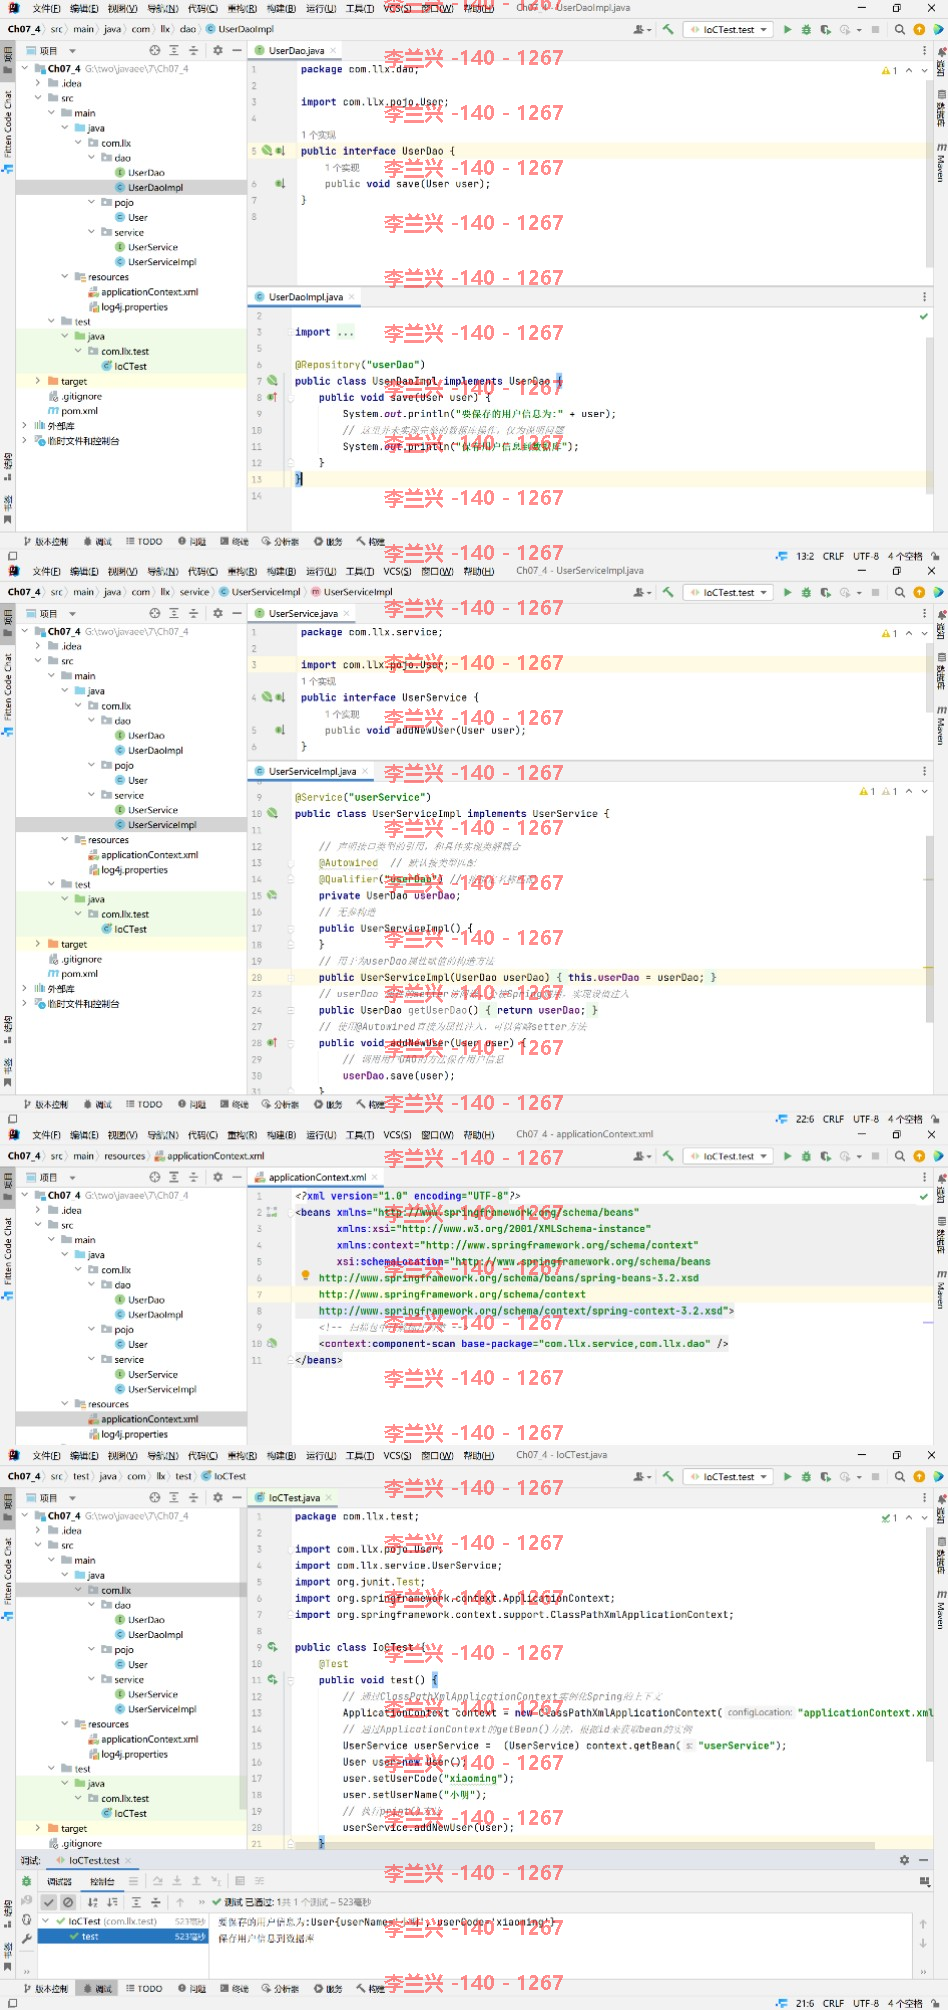The width and height of the screenshot is (948, 2010).
Task: Minimize the debug tool panel
Action: click(x=925, y=1860)
